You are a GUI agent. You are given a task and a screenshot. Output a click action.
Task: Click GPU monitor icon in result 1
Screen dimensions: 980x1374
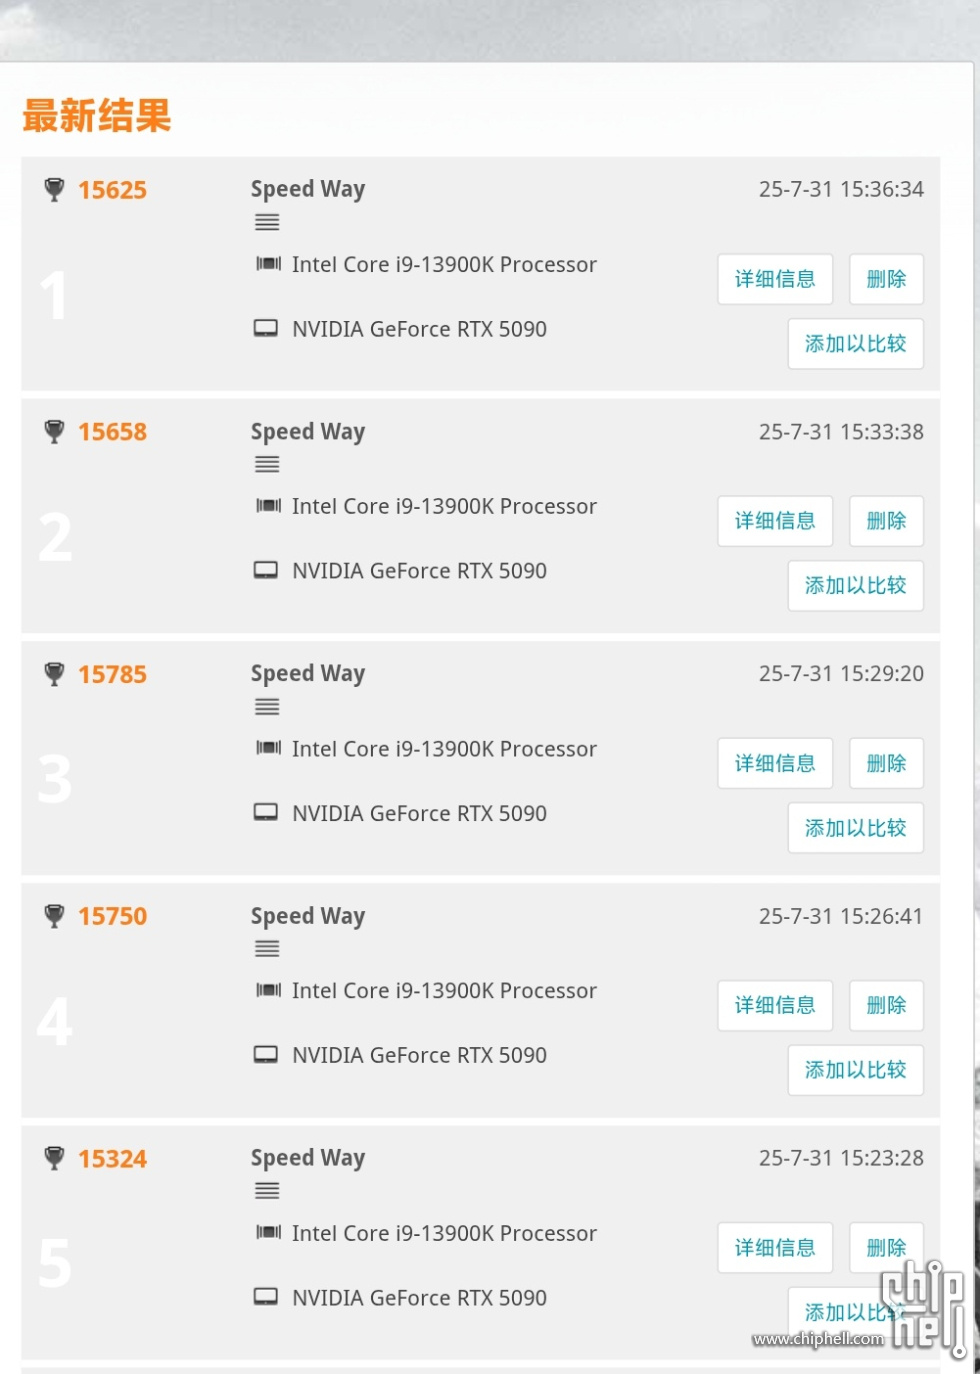coord(266,328)
